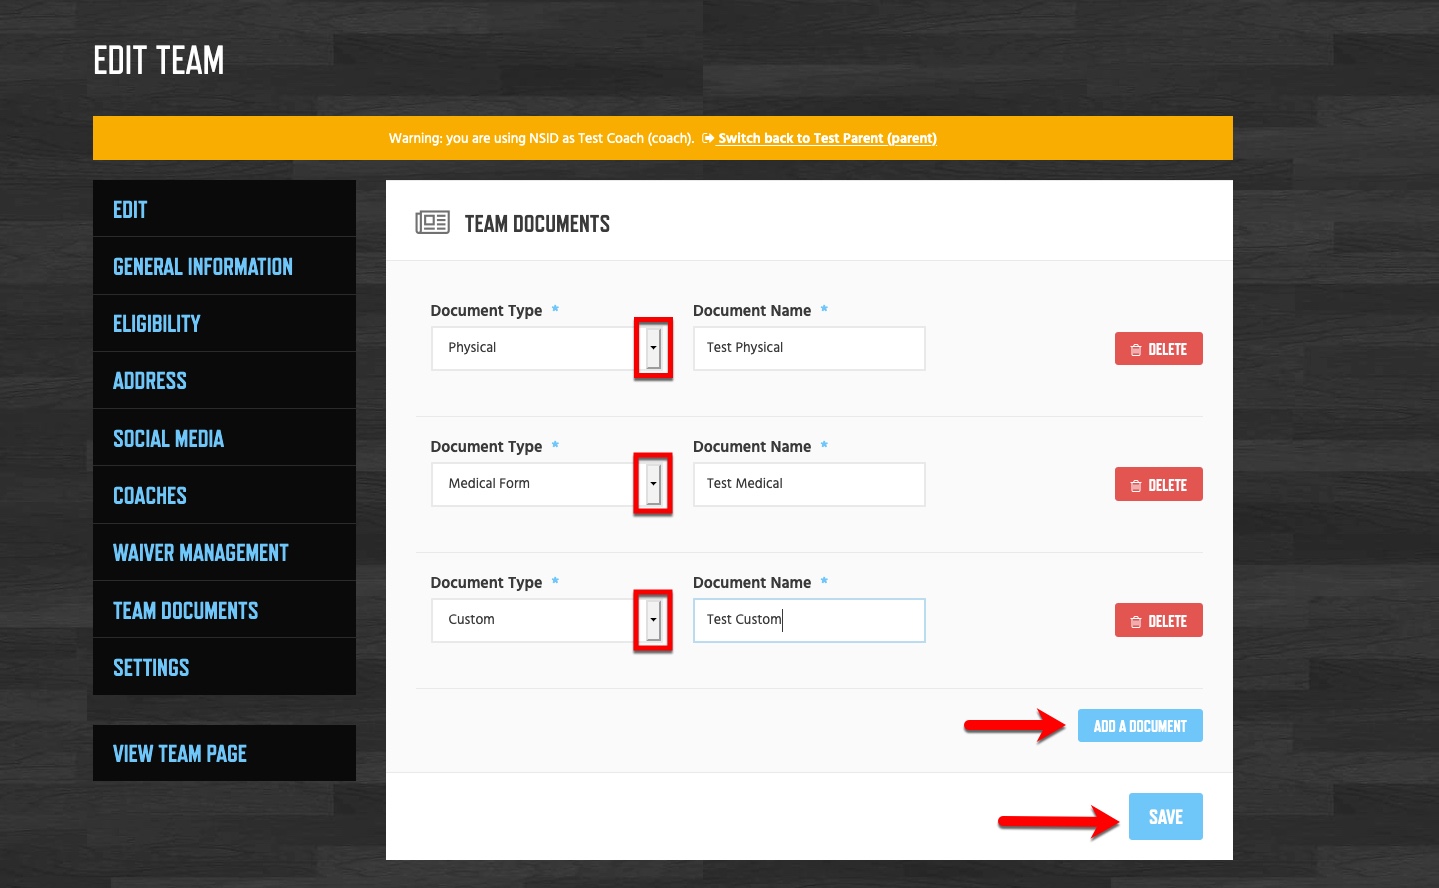This screenshot has height=888, width=1439.
Task: Save the team documents
Action: (1166, 817)
